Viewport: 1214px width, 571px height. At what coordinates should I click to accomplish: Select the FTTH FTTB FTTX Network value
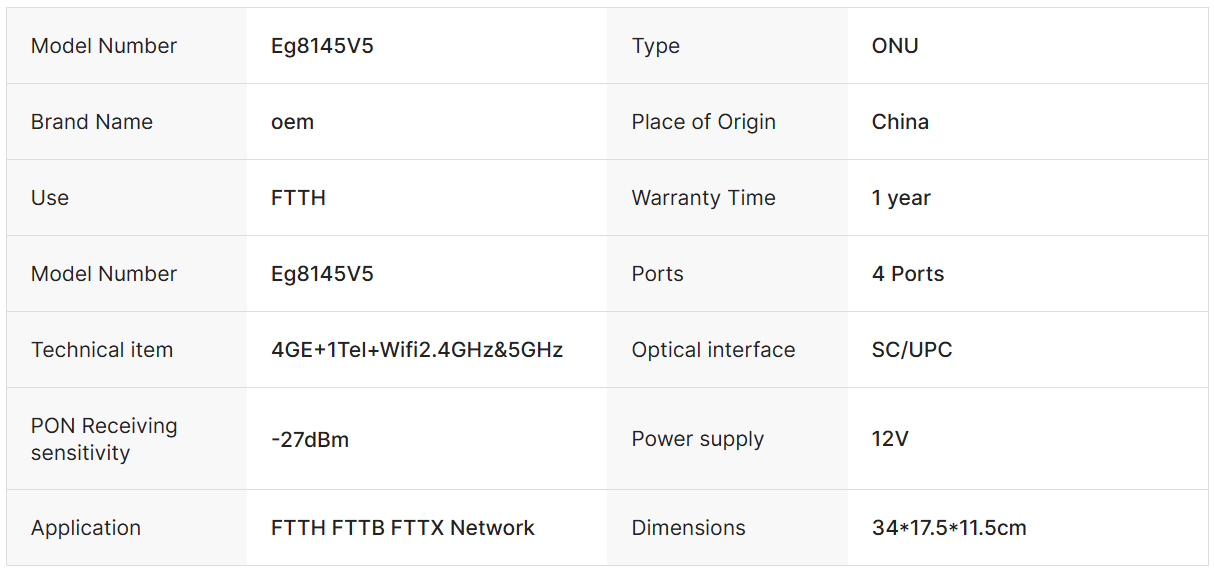point(403,528)
